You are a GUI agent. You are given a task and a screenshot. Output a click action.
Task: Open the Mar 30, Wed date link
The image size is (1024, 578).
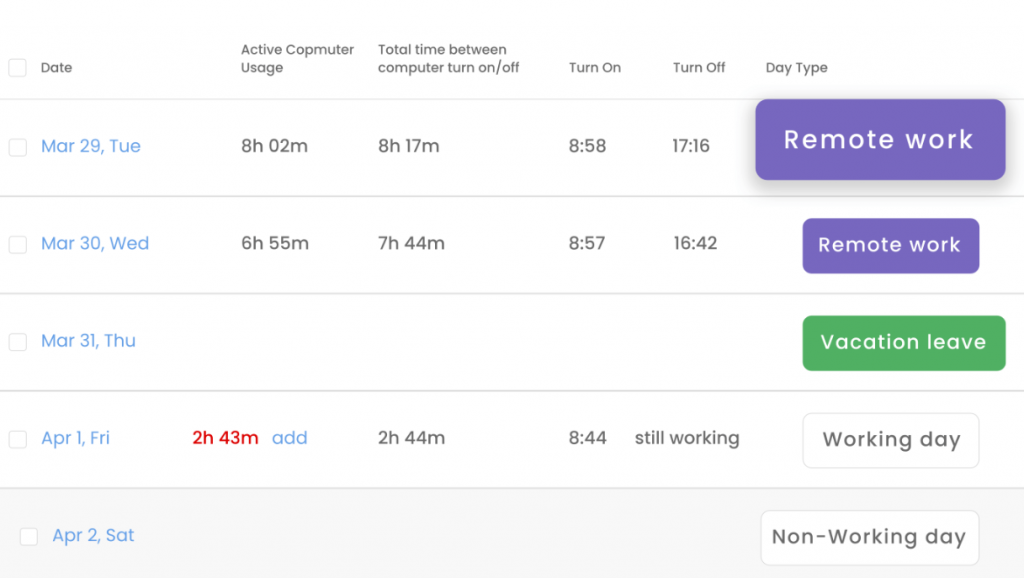[x=95, y=244]
